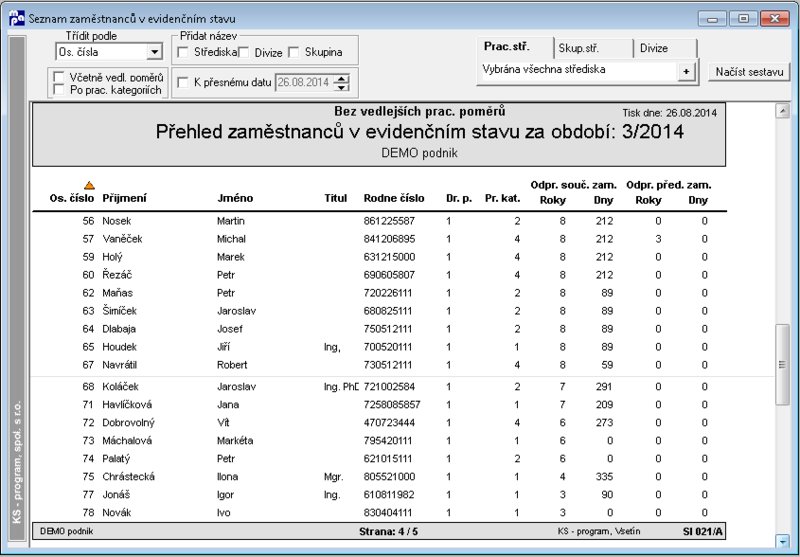This screenshot has width=800, height=557.
Task: Click surname Koláček
Action: [x=120, y=387]
